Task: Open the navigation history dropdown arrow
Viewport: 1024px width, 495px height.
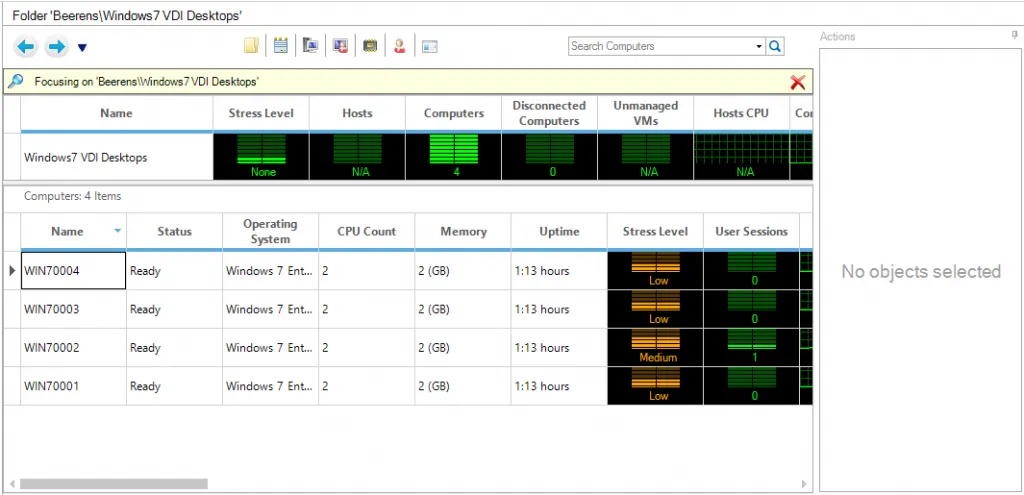Action: click(x=82, y=47)
